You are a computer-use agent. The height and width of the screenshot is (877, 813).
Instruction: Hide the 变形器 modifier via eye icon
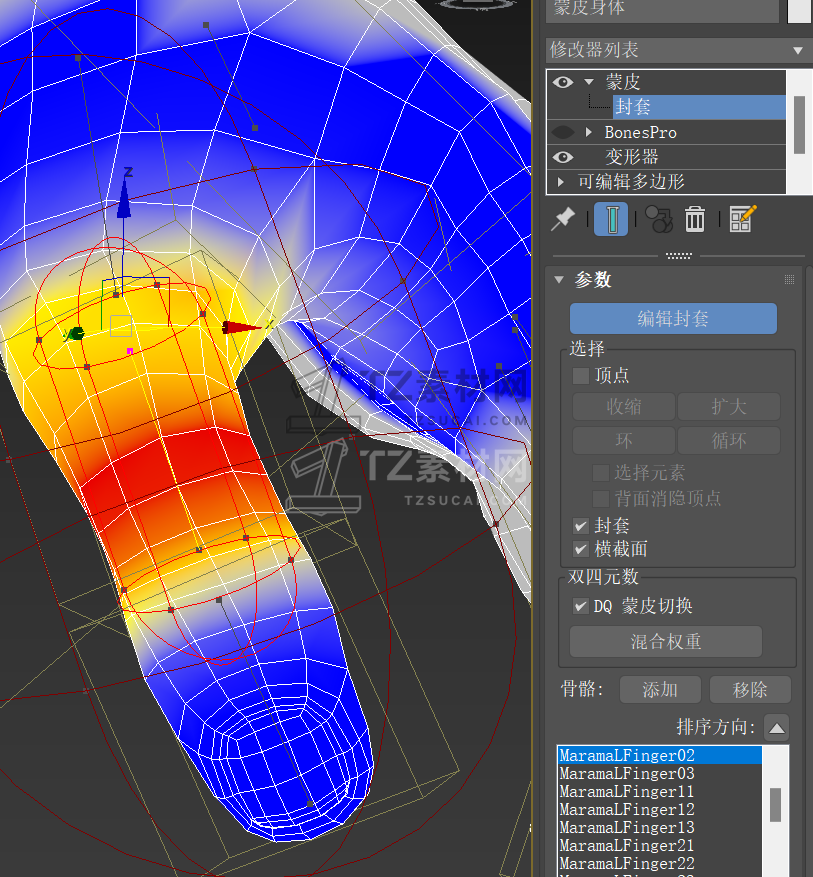point(562,157)
